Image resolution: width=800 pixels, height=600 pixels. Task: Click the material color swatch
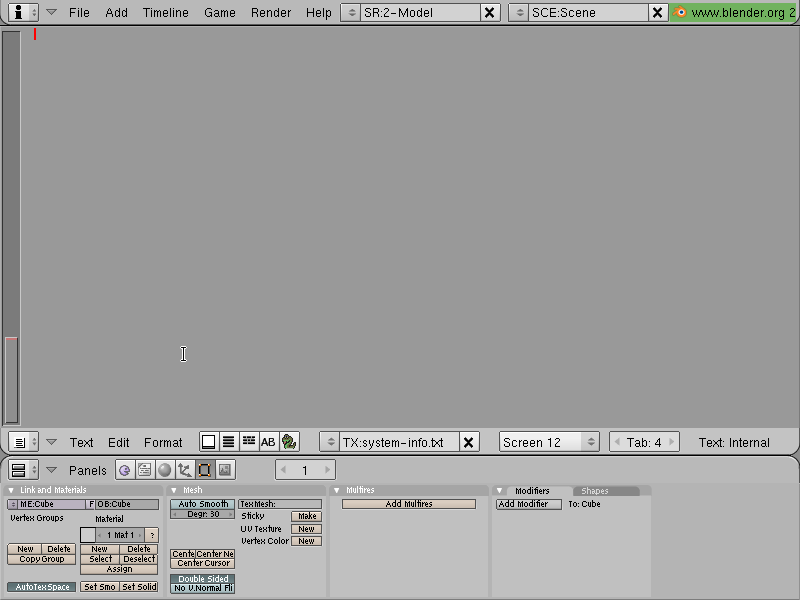pos(88,535)
